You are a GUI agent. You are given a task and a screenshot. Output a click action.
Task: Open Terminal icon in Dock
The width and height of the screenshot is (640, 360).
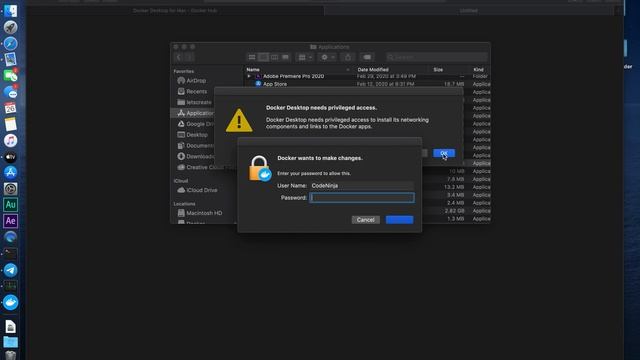tap(10, 253)
